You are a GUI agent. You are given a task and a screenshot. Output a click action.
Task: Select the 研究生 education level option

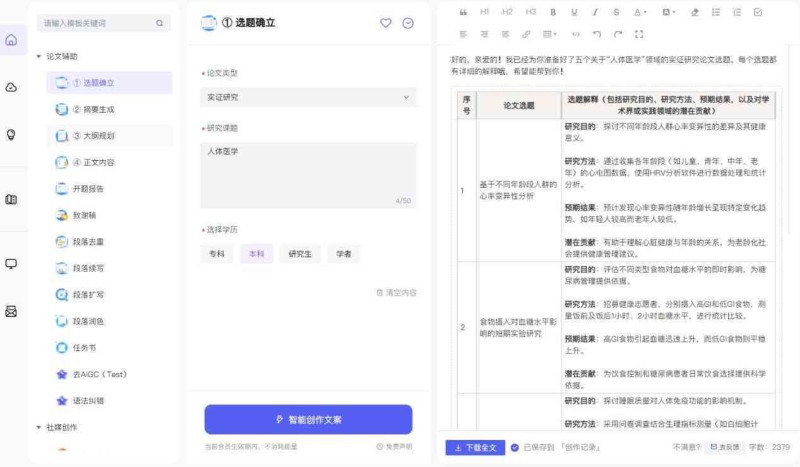coord(299,254)
